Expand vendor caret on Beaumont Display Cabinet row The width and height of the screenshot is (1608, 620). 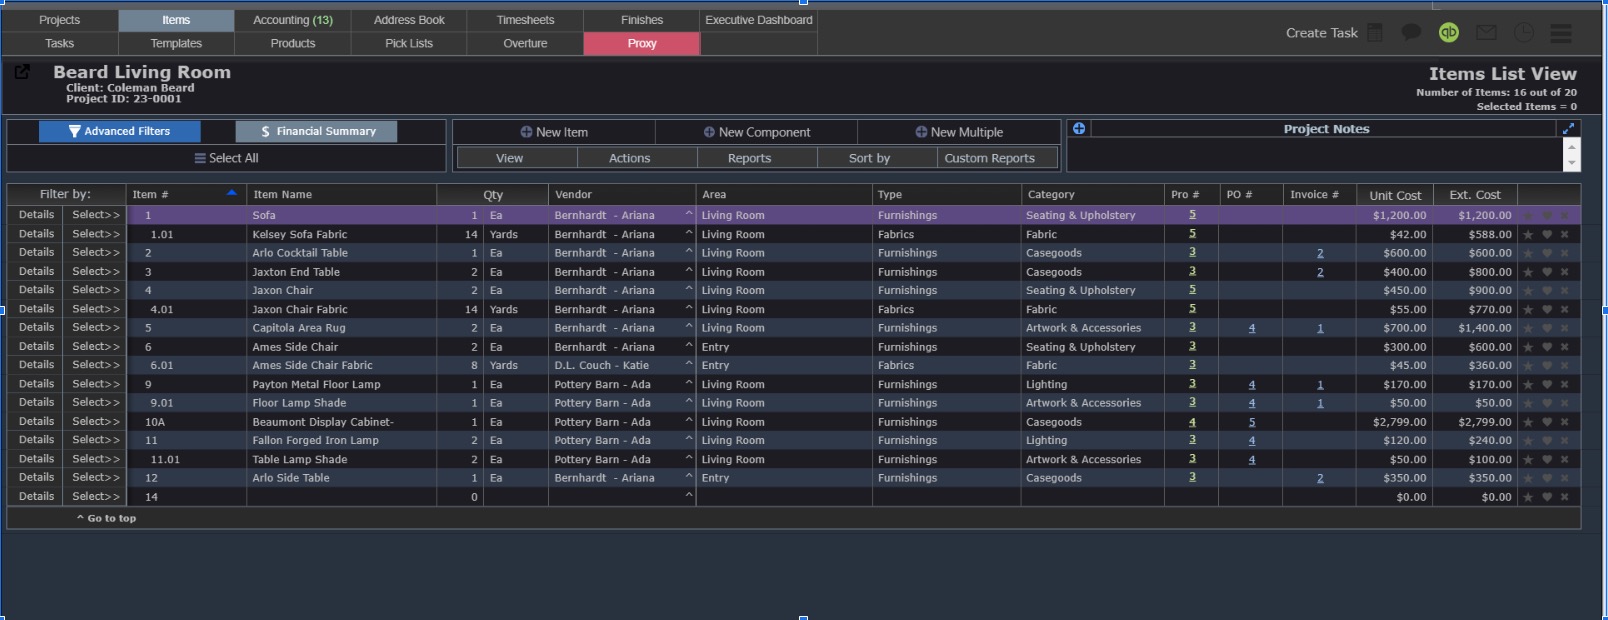(688, 420)
